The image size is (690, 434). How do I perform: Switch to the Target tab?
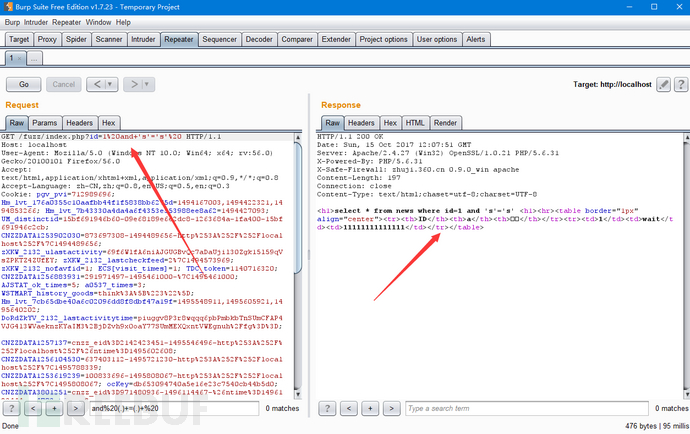point(19,39)
